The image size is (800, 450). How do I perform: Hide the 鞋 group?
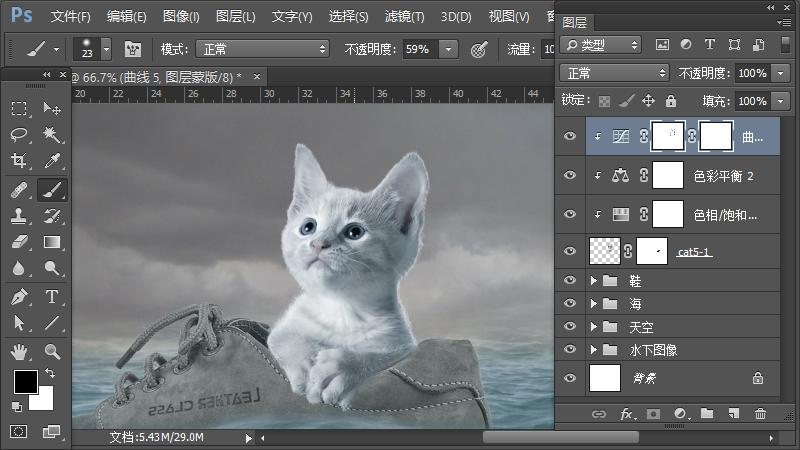pos(570,280)
